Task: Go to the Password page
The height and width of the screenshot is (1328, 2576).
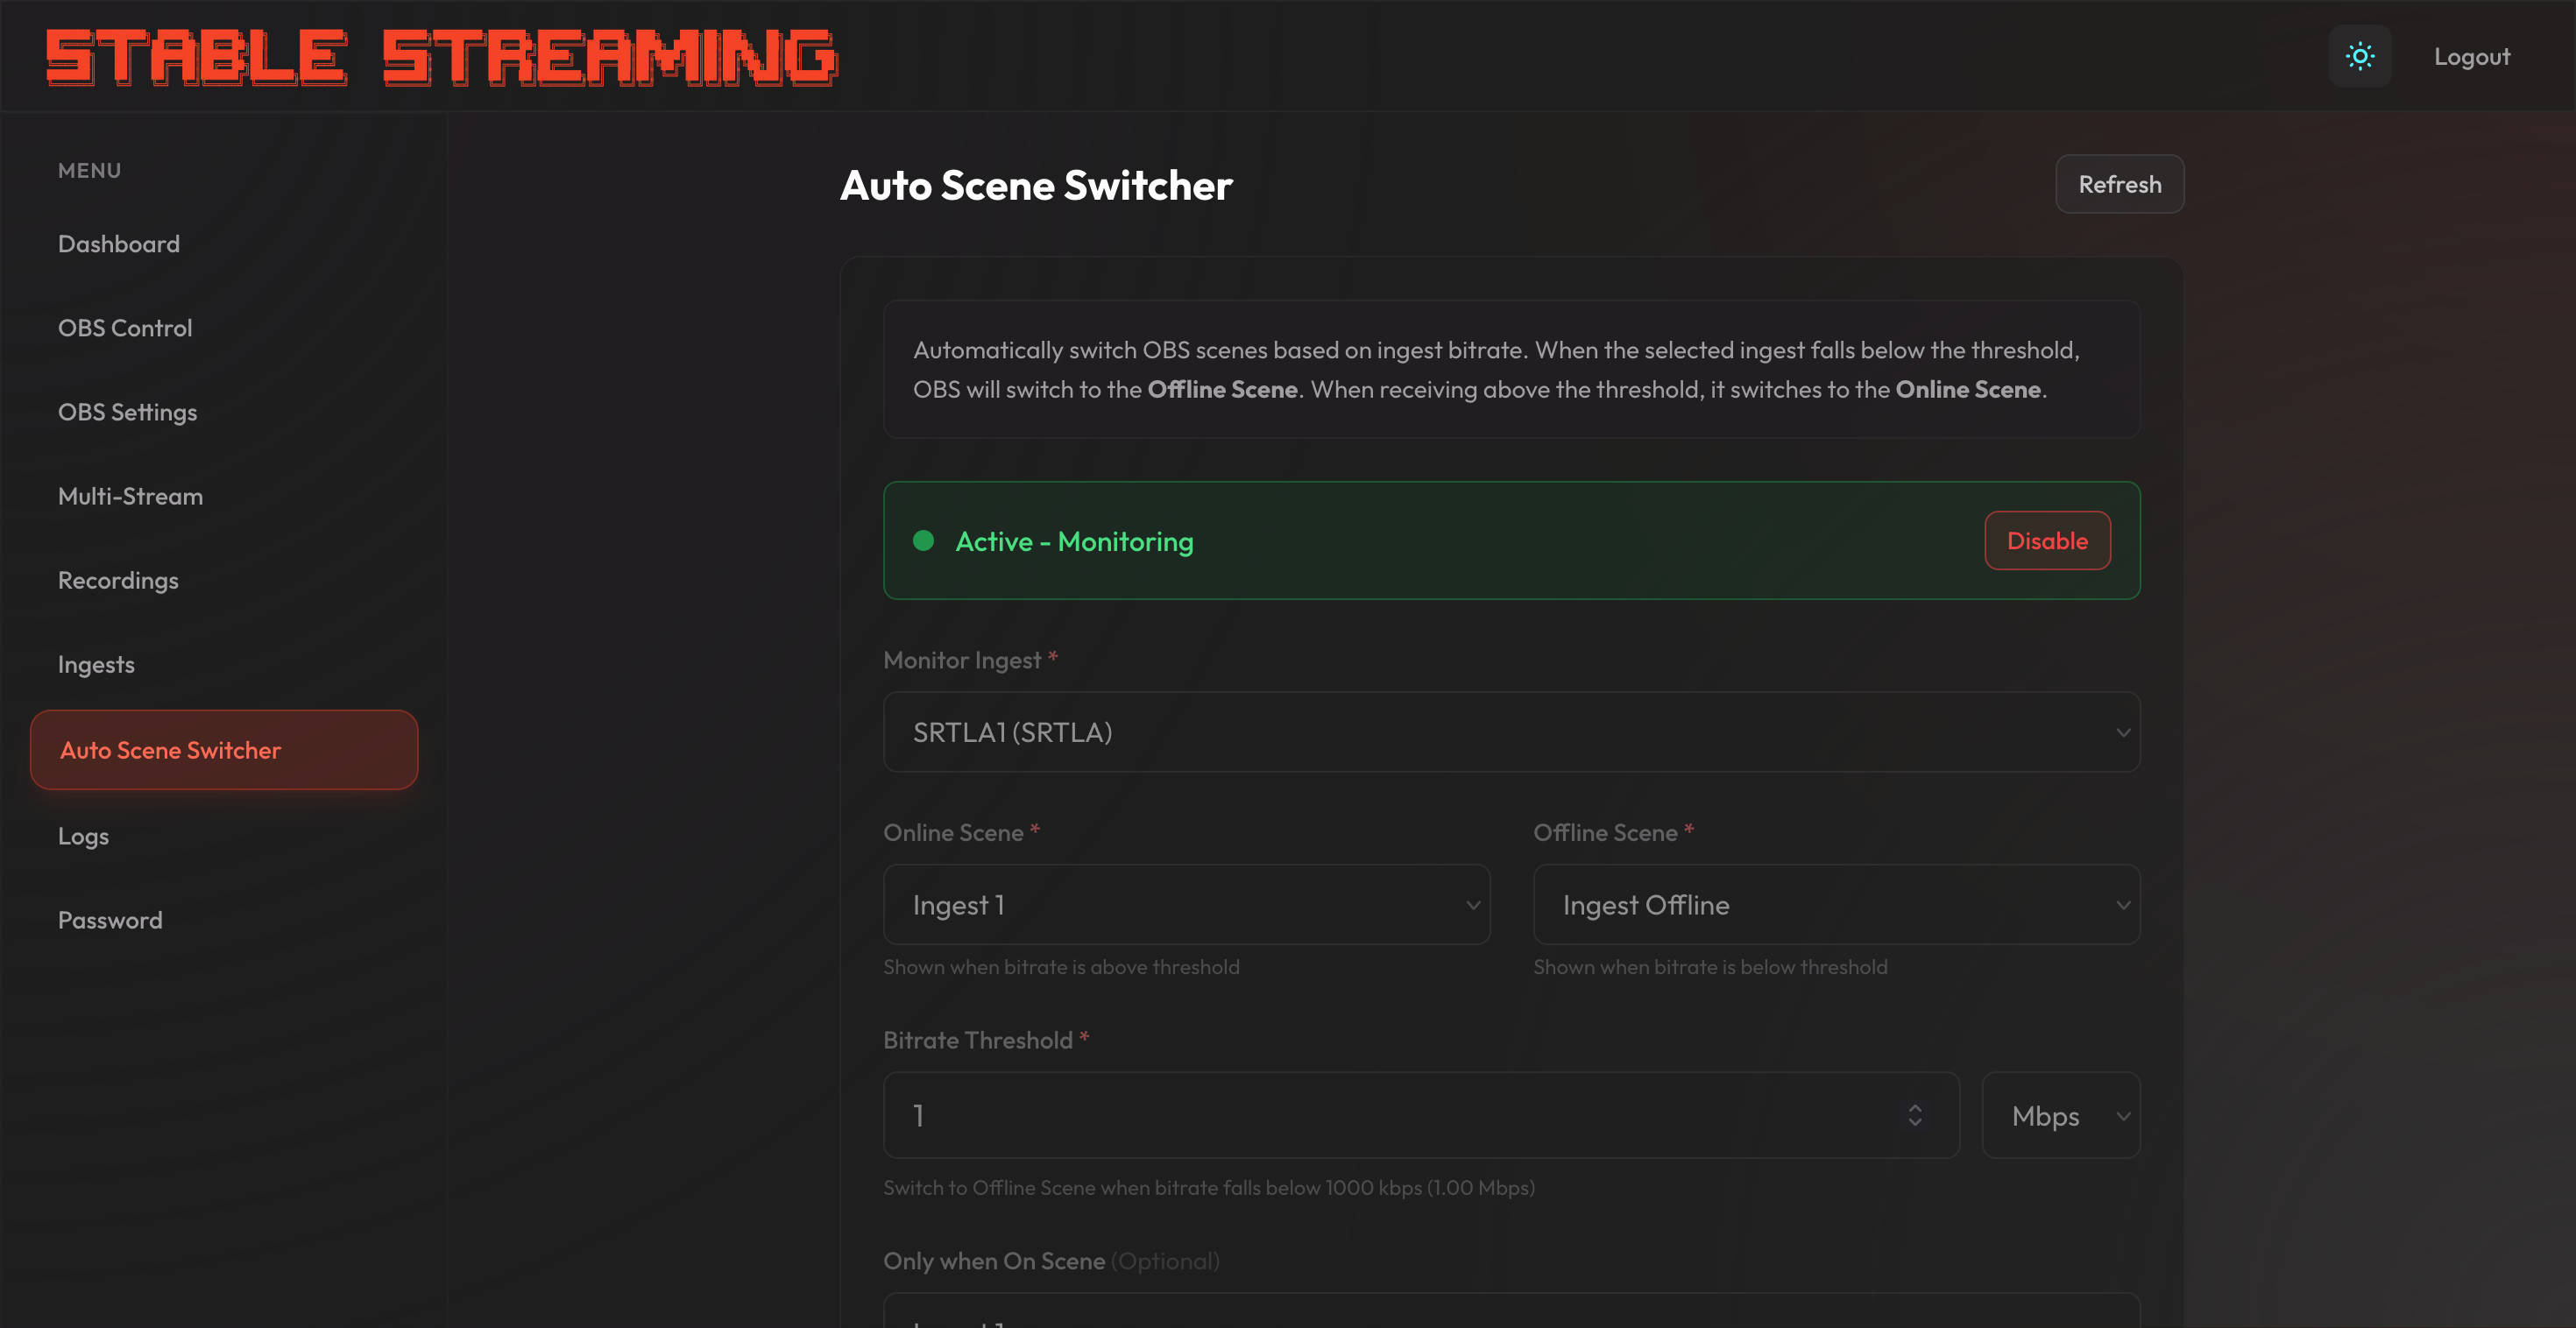Action: [110, 920]
